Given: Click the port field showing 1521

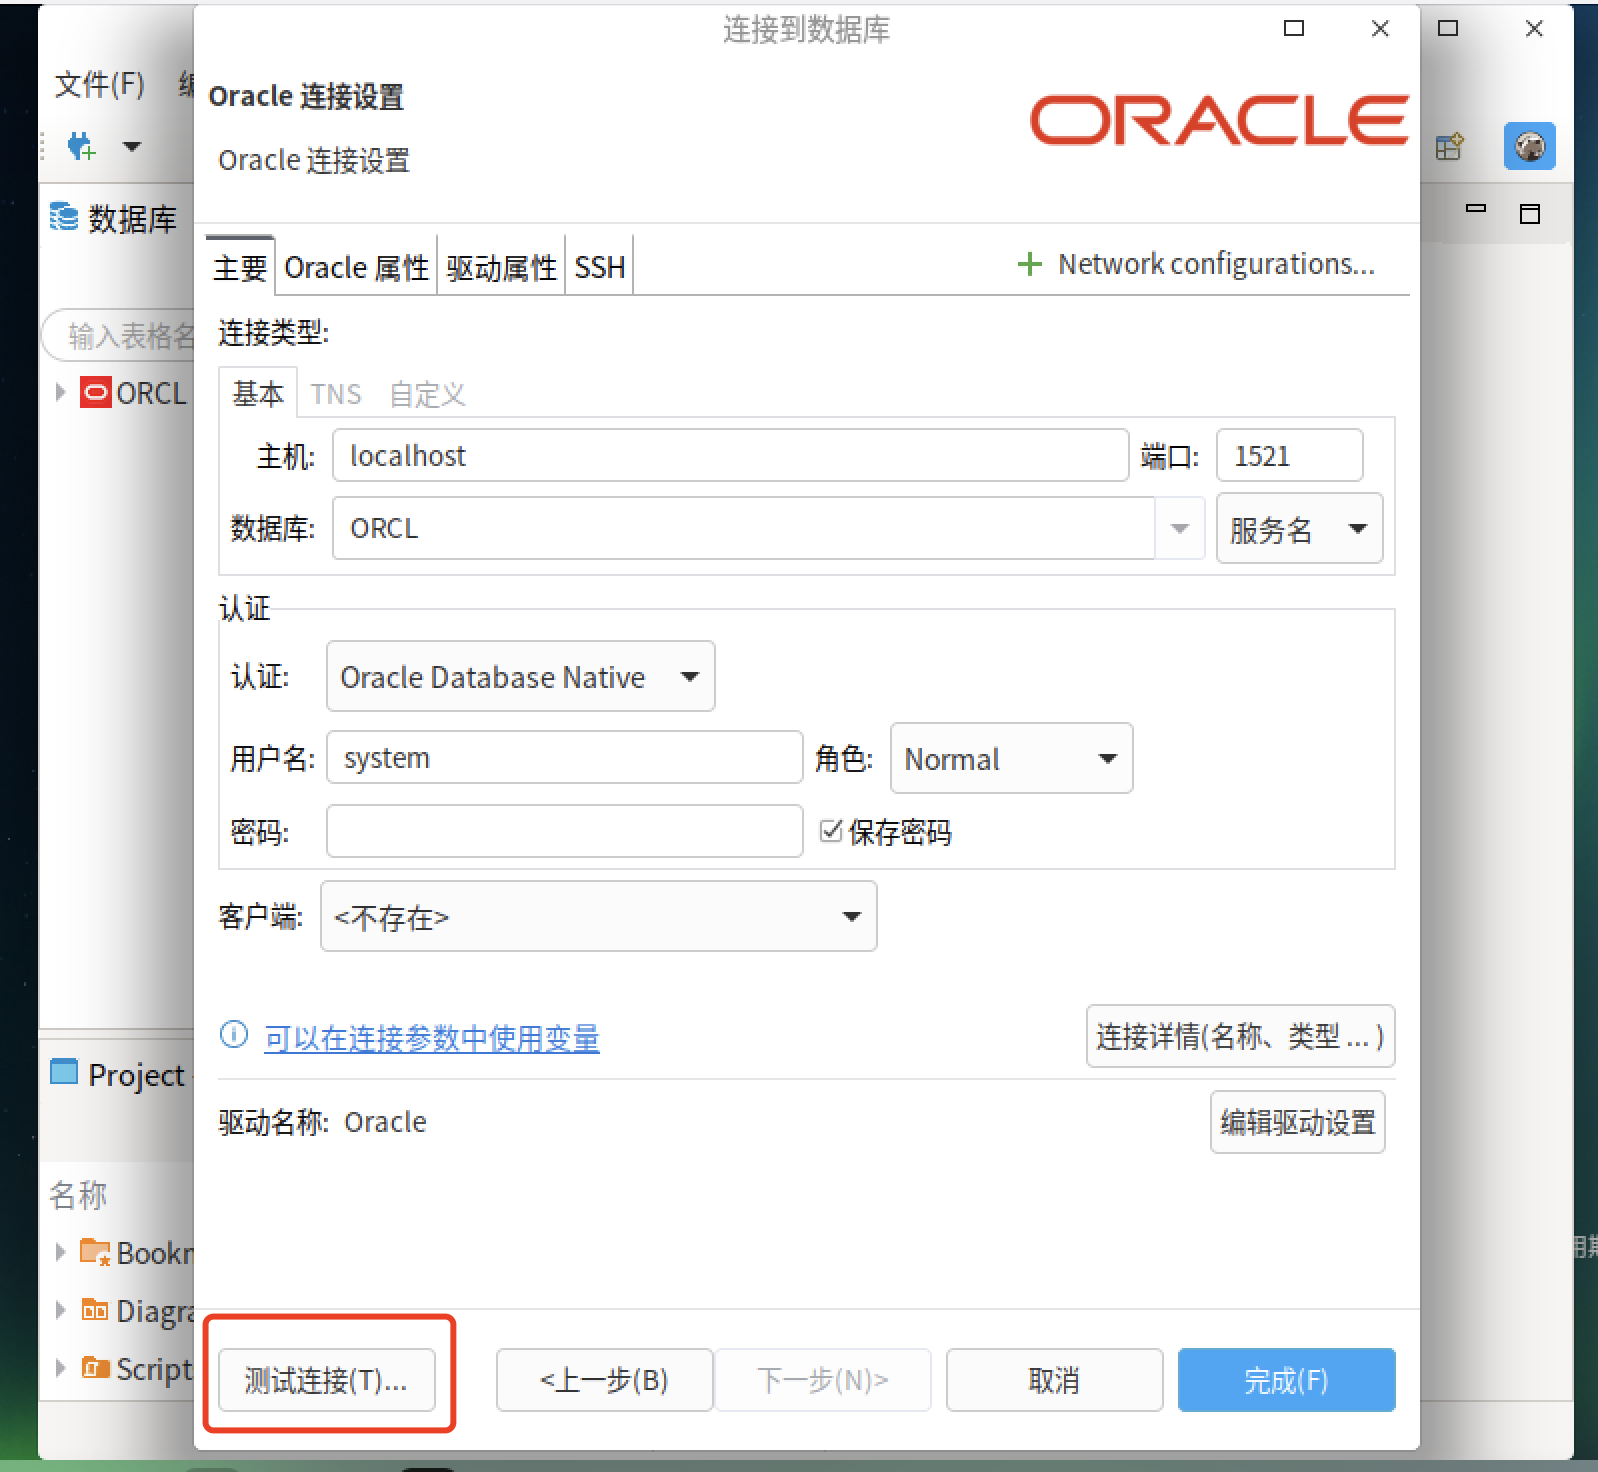Looking at the screenshot, I should (x=1289, y=456).
